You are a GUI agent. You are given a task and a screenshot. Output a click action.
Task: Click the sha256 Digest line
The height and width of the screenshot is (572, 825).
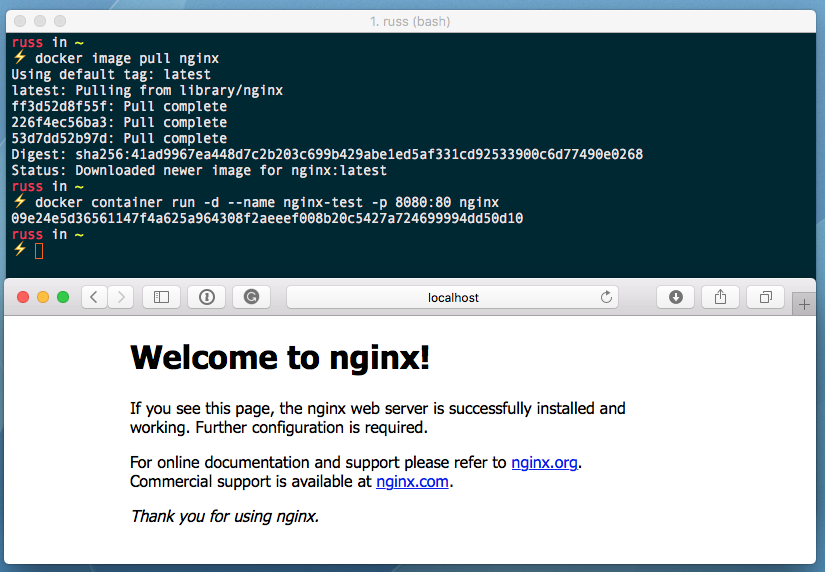pyautogui.click(x=327, y=154)
